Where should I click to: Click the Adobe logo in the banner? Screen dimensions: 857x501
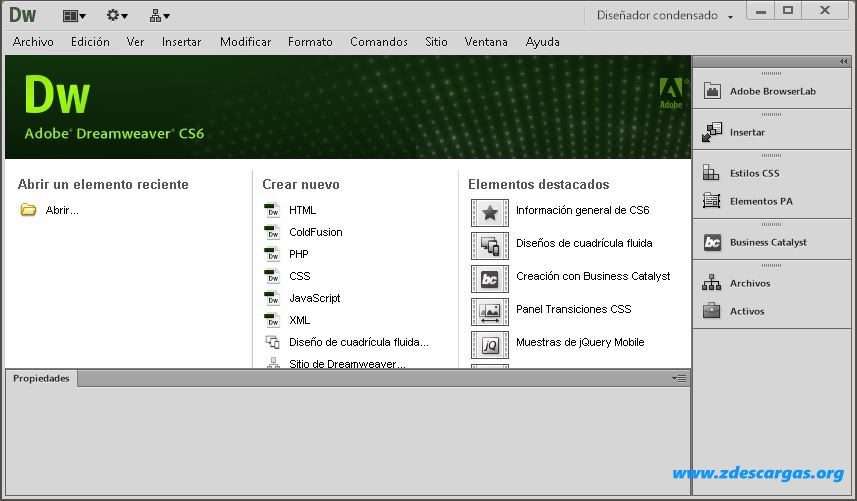coord(671,93)
